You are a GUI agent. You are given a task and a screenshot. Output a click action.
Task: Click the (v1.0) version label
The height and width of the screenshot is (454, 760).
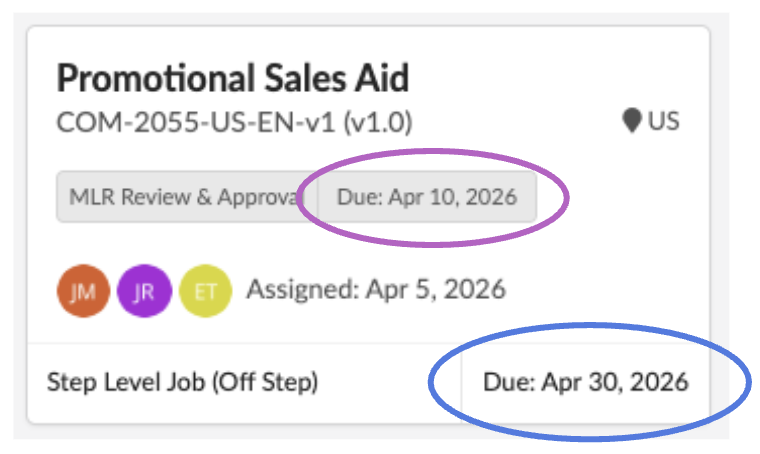(x=377, y=123)
